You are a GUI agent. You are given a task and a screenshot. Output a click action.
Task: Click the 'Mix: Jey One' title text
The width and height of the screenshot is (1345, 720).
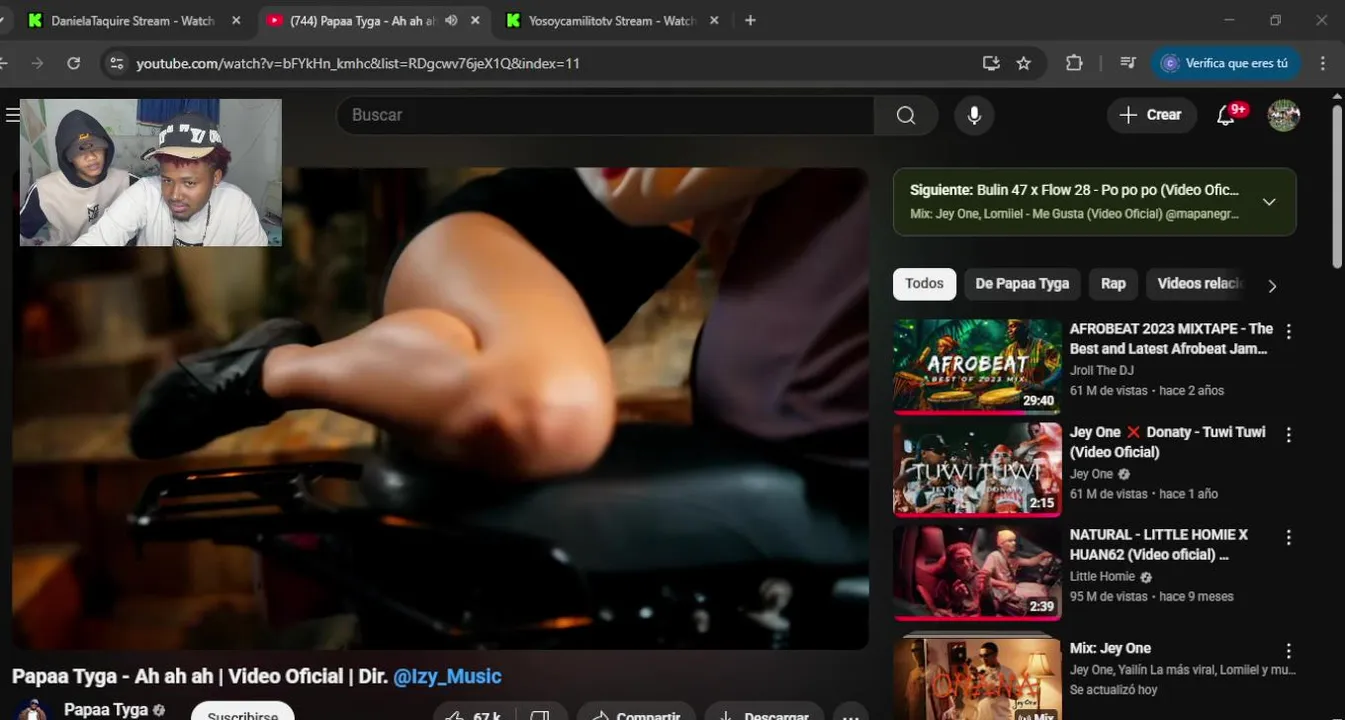[1110, 648]
